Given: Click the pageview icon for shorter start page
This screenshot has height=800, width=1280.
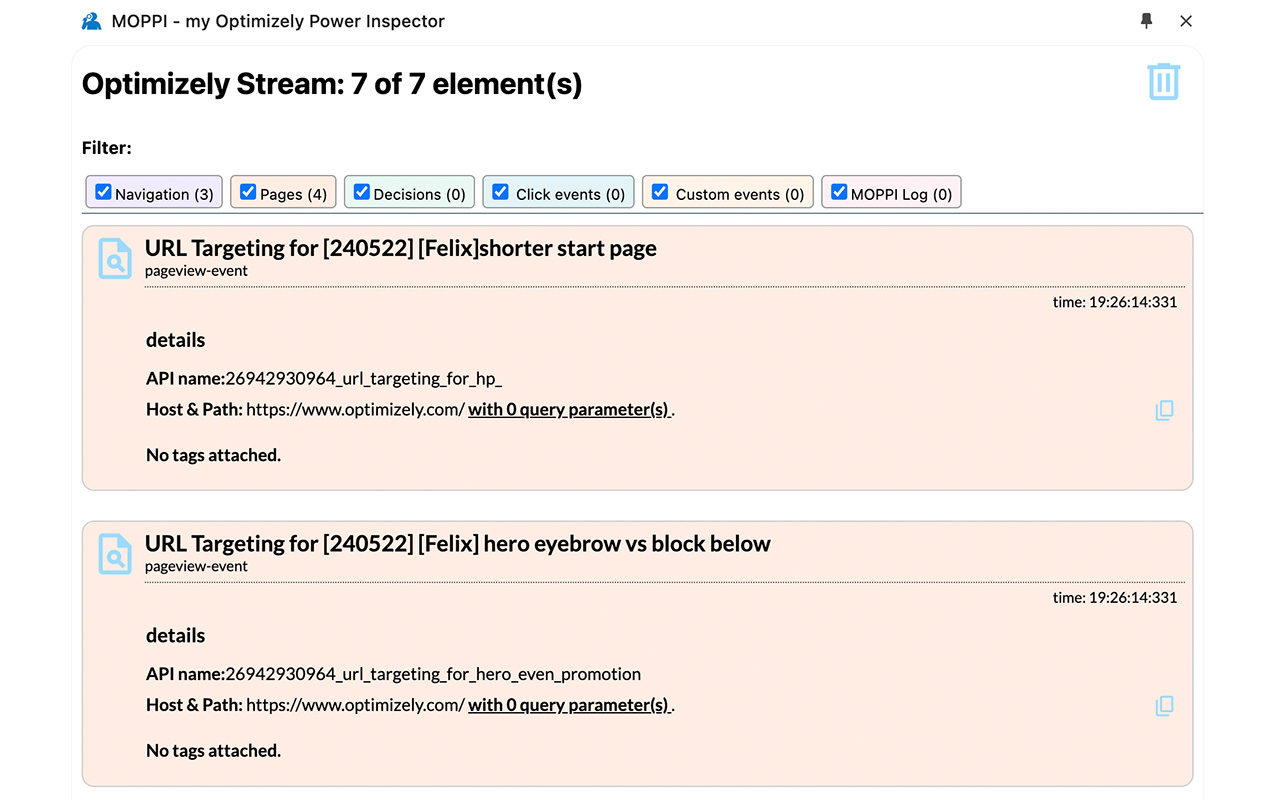Looking at the screenshot, I should coord(115,258).
